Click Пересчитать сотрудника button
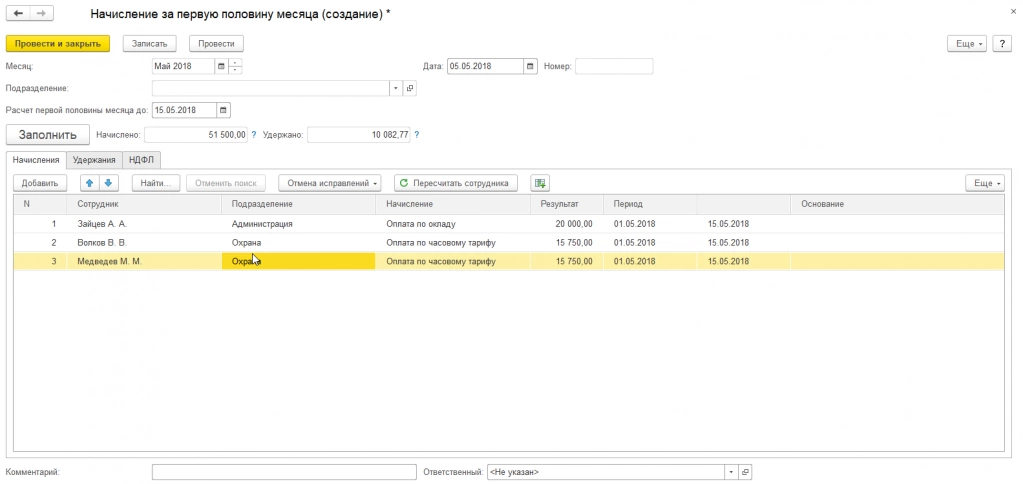1023x484 pixels. click(x=455, y=183)
